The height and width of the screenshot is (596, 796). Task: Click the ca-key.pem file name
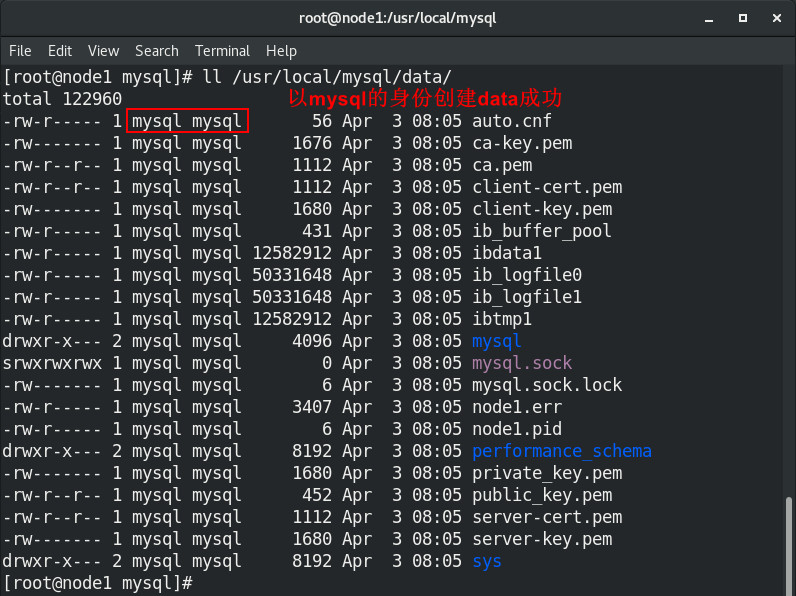tap(522, 143)
